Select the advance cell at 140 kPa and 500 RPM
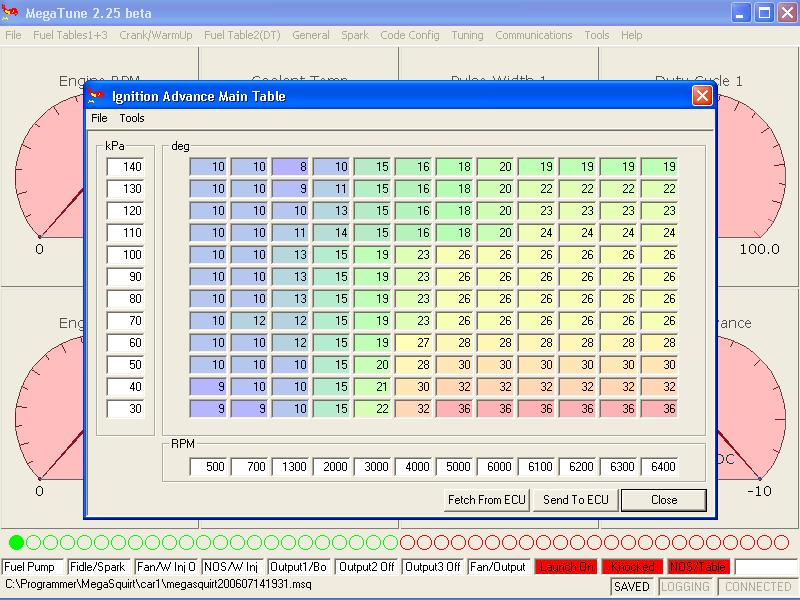 [208, 167]
